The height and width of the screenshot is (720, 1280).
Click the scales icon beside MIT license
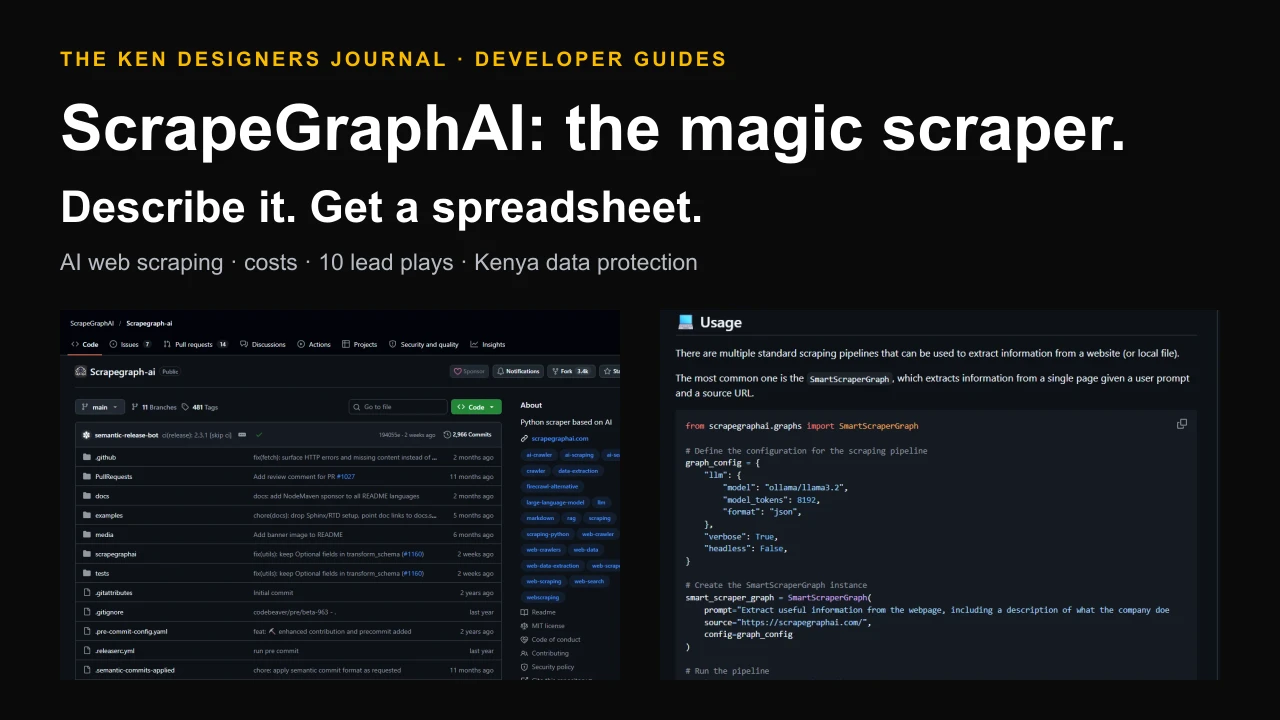(524, 626)
